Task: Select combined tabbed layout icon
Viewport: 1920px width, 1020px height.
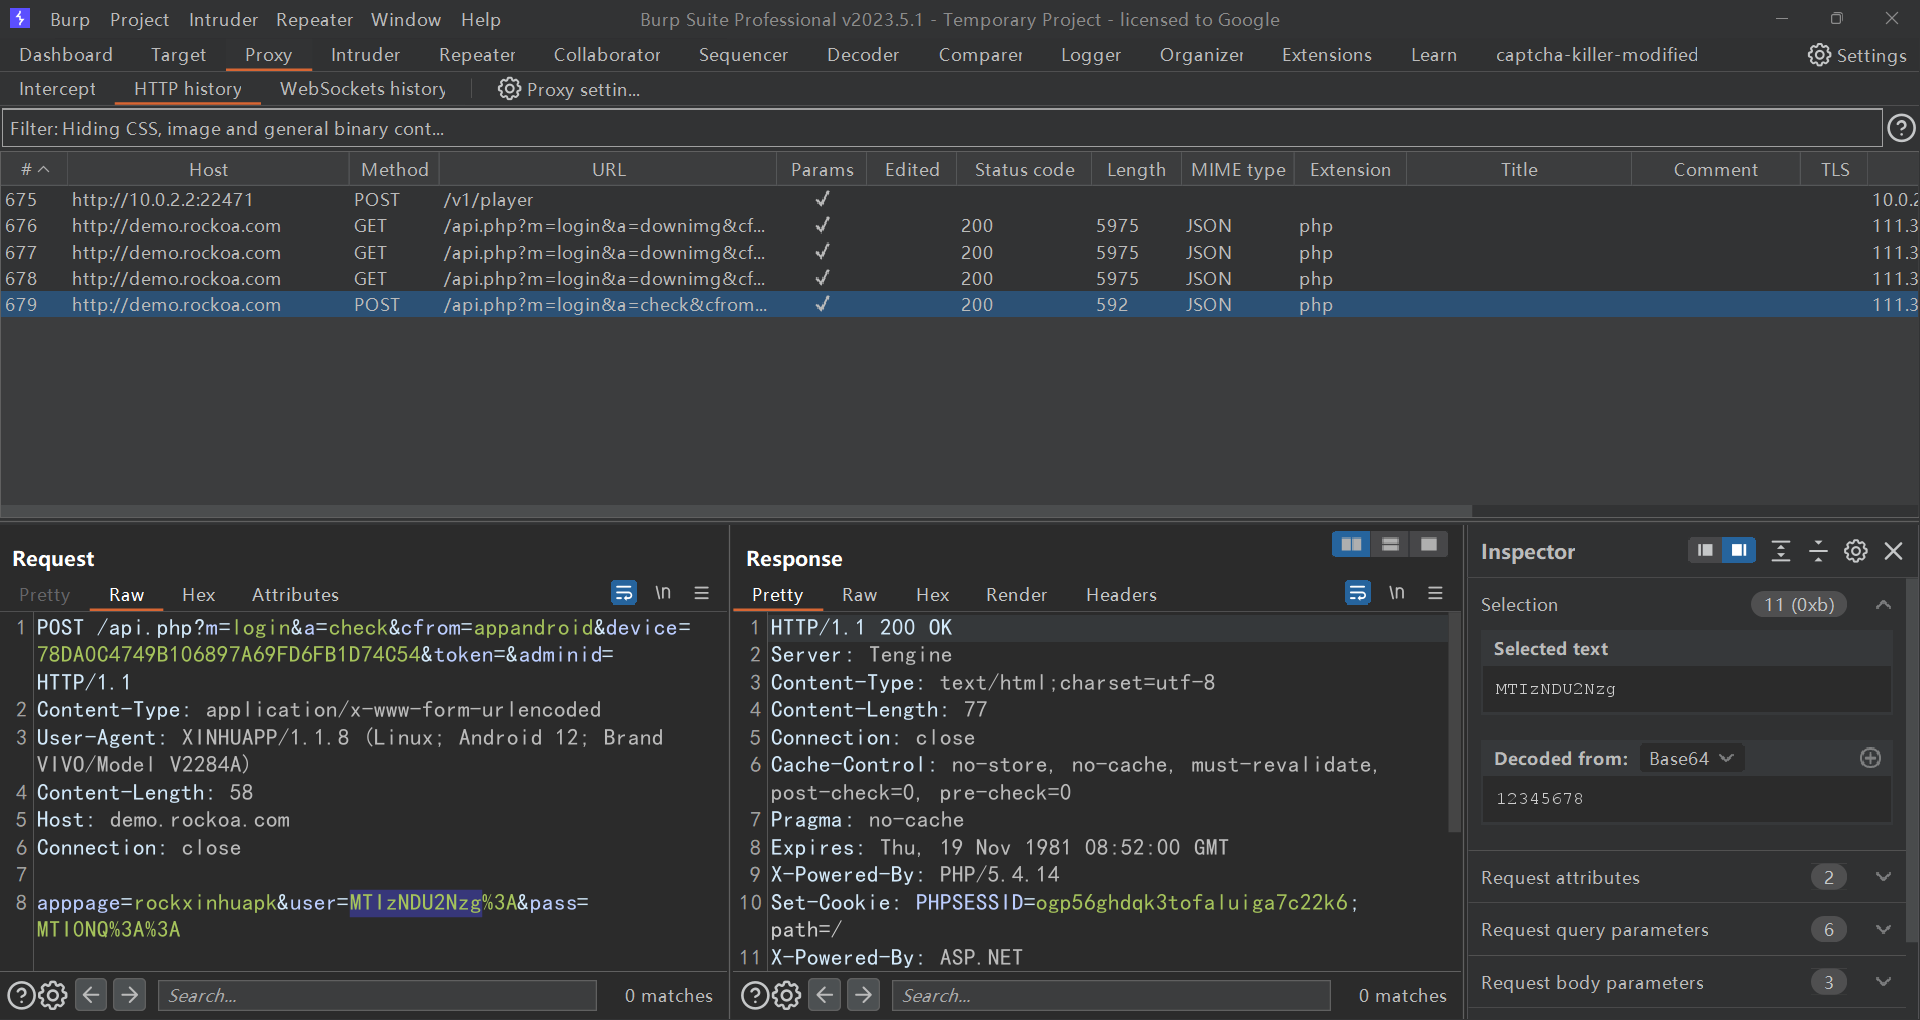Action: pyautogui.click(x=1428, y=544)
